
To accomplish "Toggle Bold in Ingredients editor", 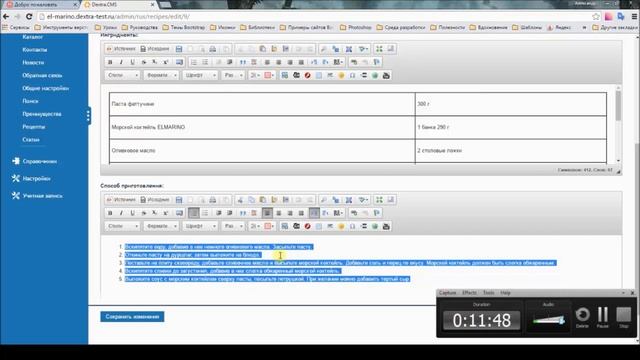I will 110,62.
